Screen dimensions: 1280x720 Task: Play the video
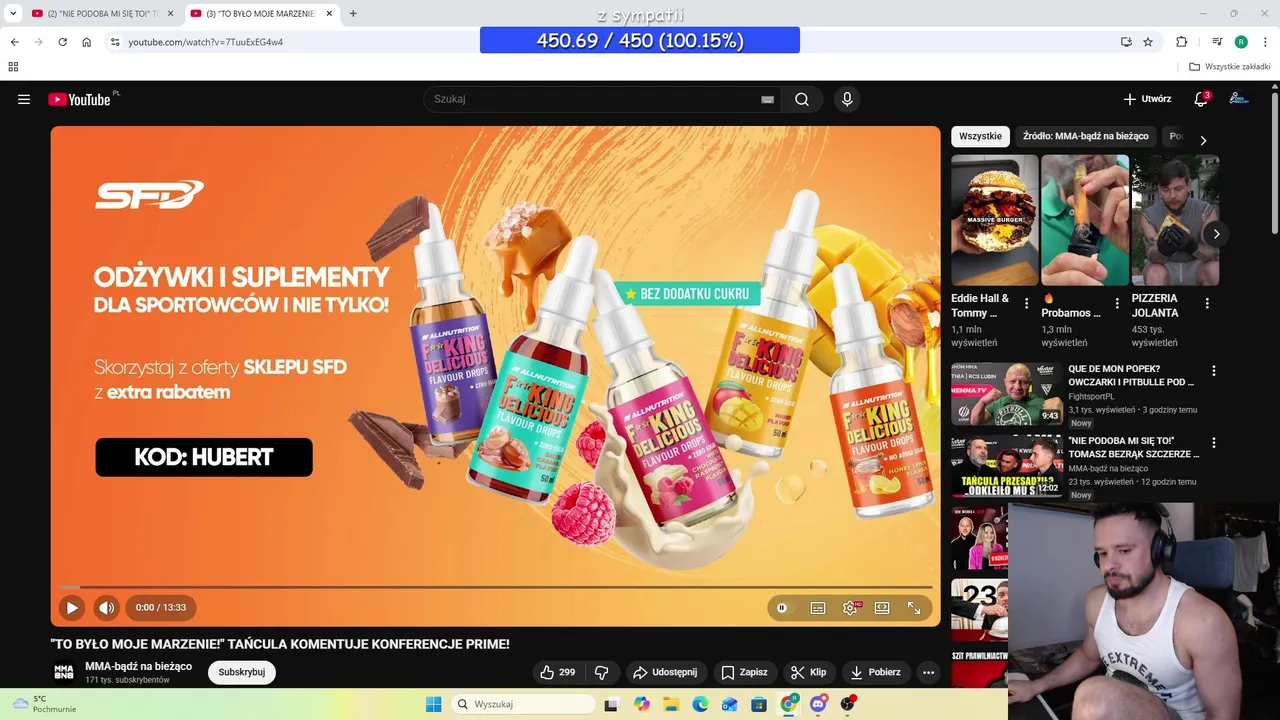pos(72,607)
